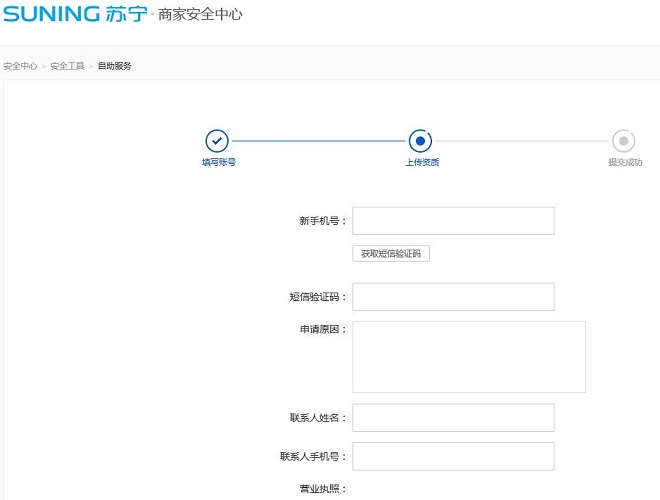Screen dimensions: 660x500
Task: Click the 提交成功 step label
Action: point(625,162)
